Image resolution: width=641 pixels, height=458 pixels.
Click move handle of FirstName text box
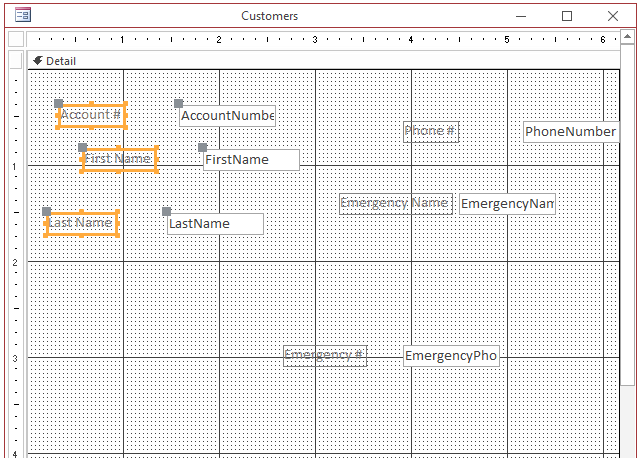tap(202, 147)
